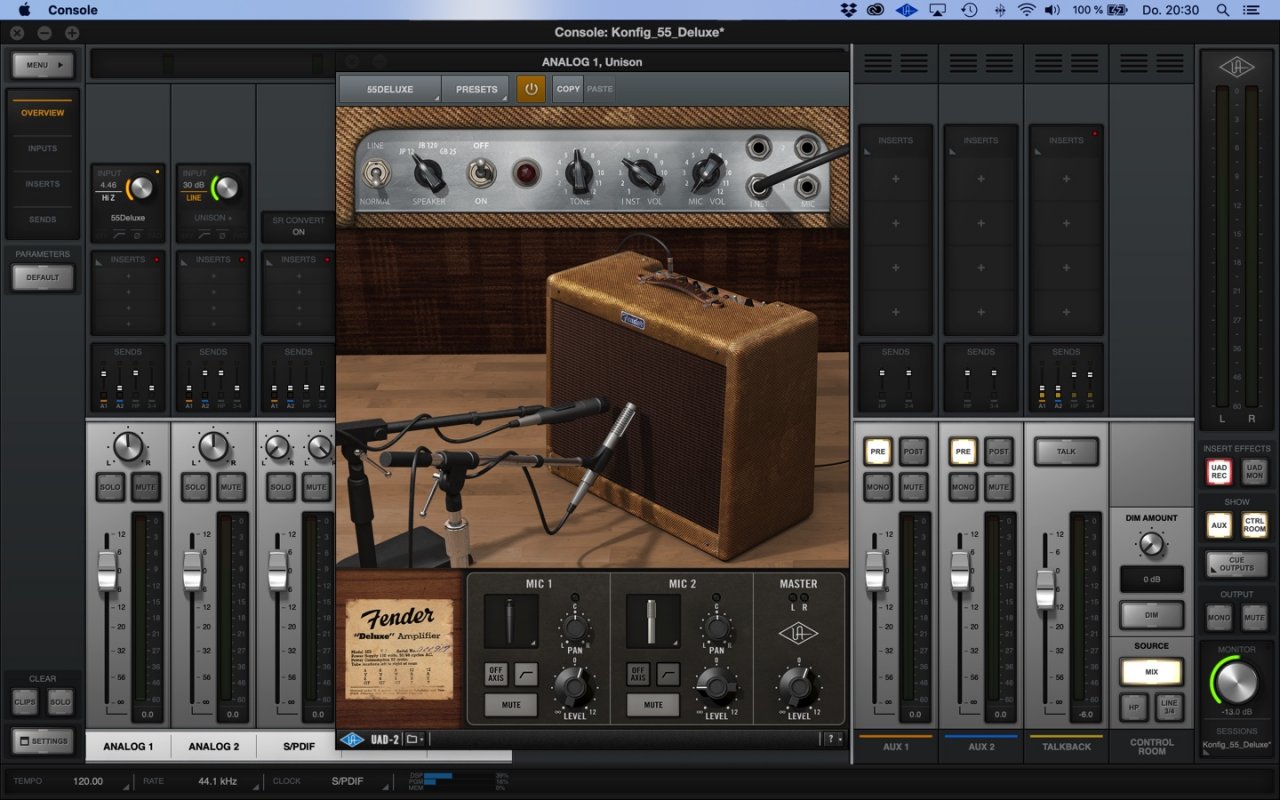
Task: Switch to the INPUTS view
Action: pos(43,149)
